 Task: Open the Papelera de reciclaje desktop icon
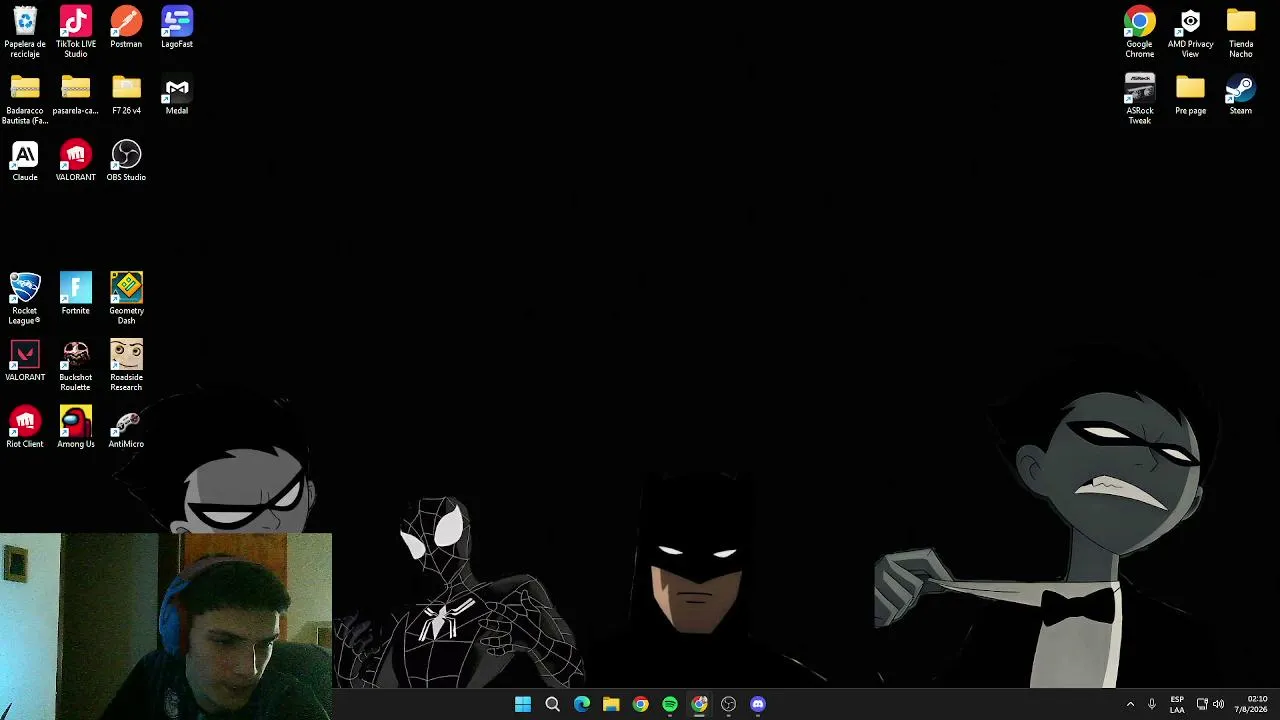pos(25,31)
